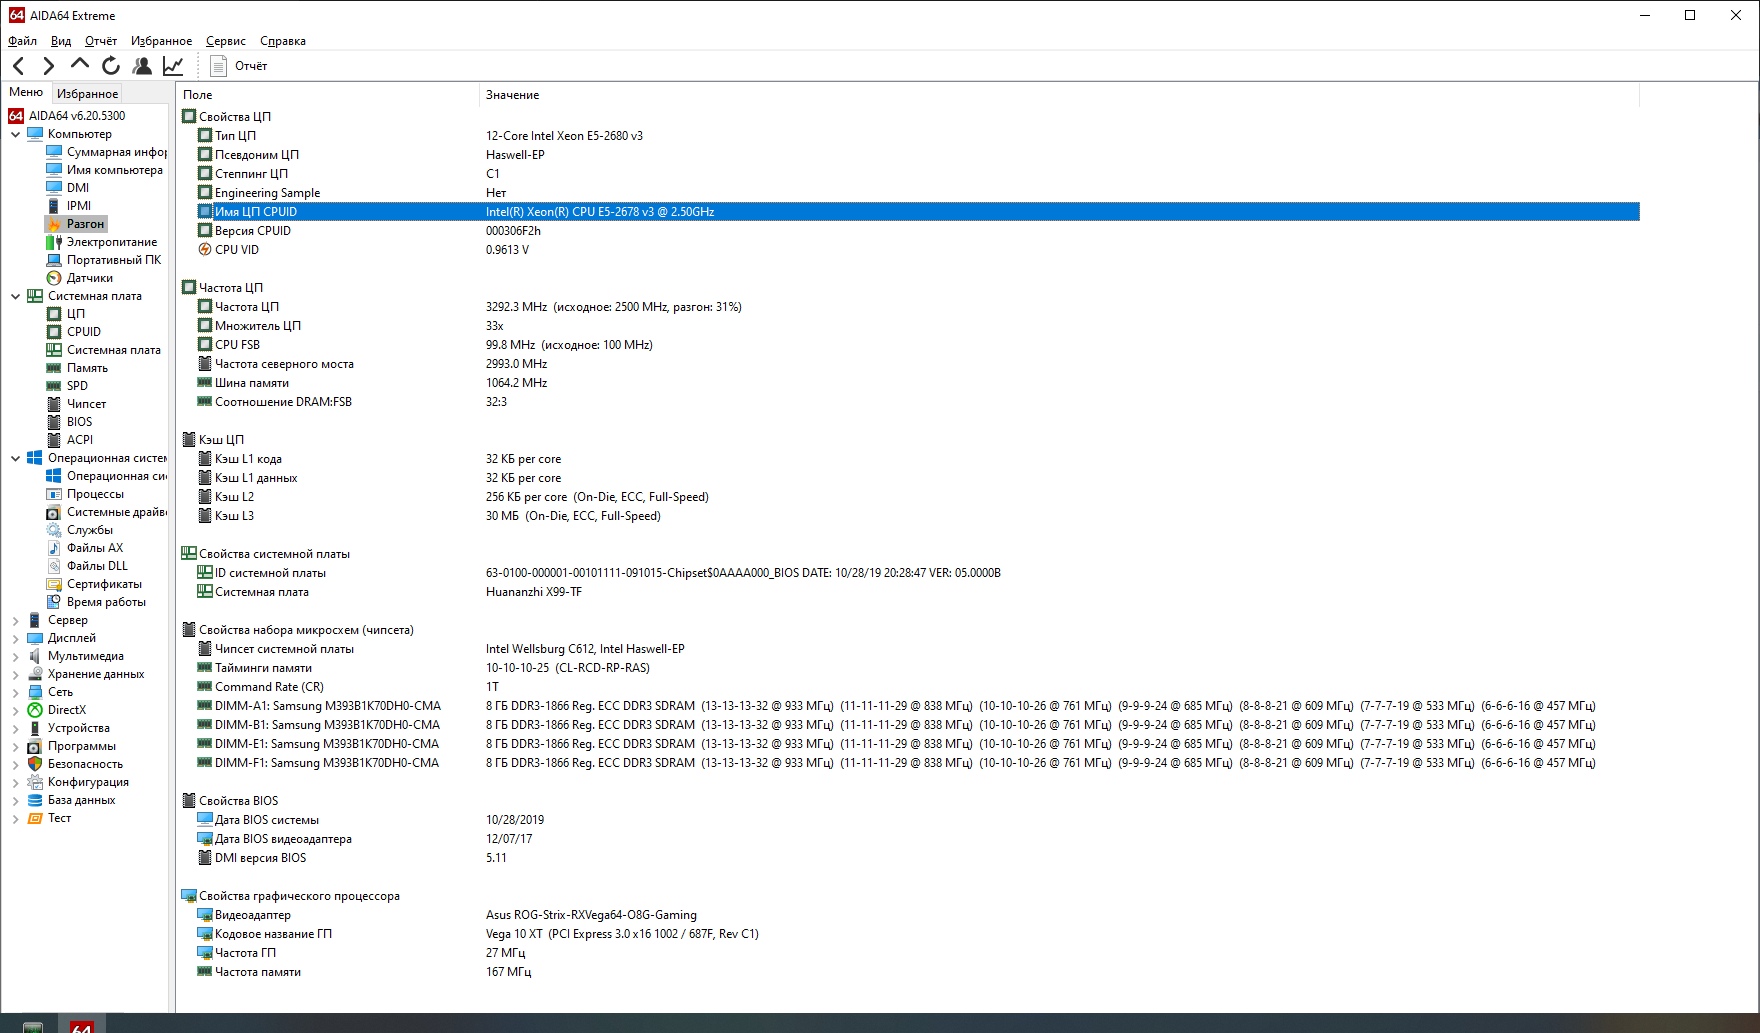Viewport: 1760px width, 1033px height.
Task: Click the AIDA64 icon in the taskbar
Action: pos(82,1025)
